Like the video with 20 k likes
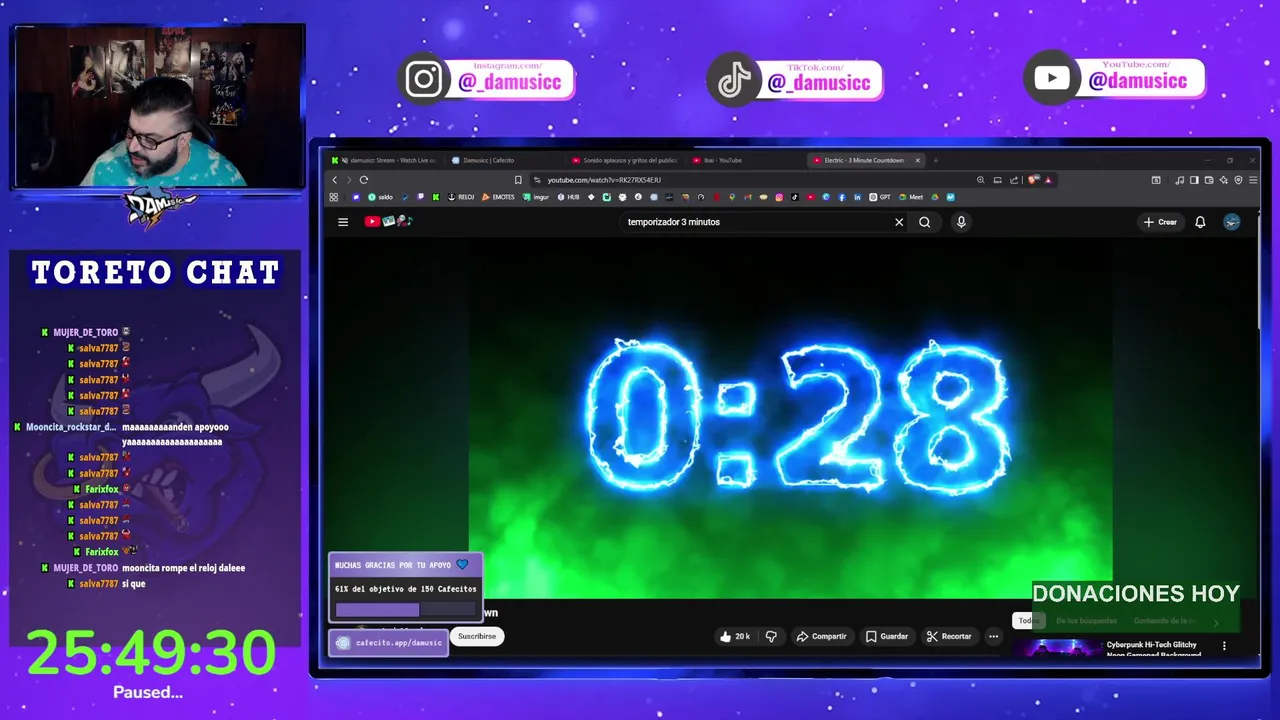Image resolution: width=1280 pixels, height=720 pixels. tap(736, 636)
